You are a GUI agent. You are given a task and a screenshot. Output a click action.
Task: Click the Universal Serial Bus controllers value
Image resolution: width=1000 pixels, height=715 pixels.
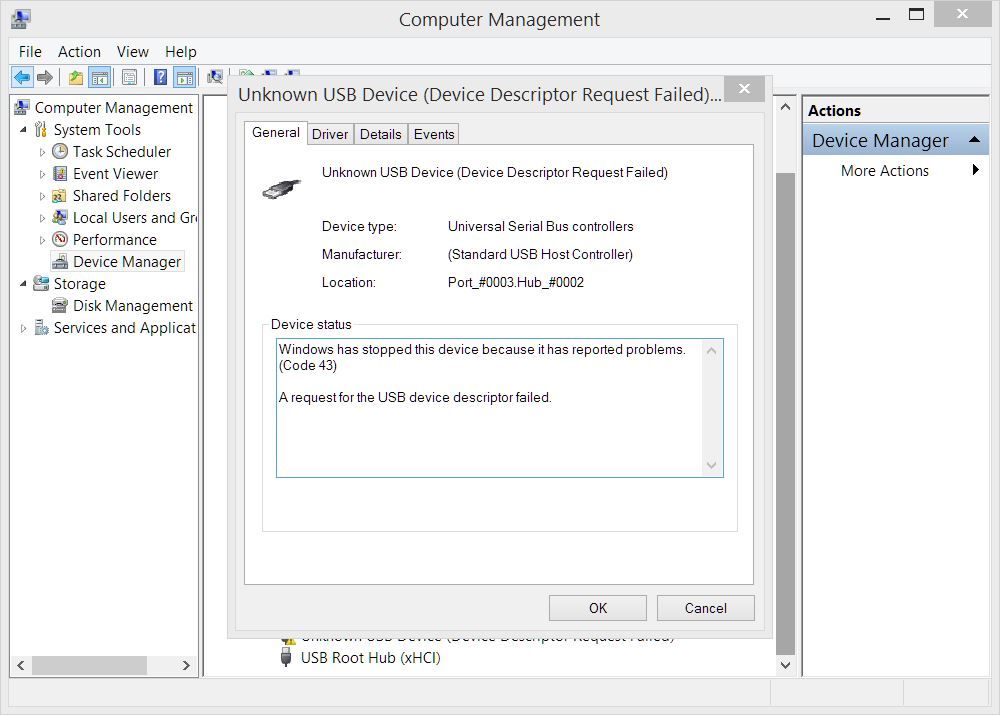[540, 226]
